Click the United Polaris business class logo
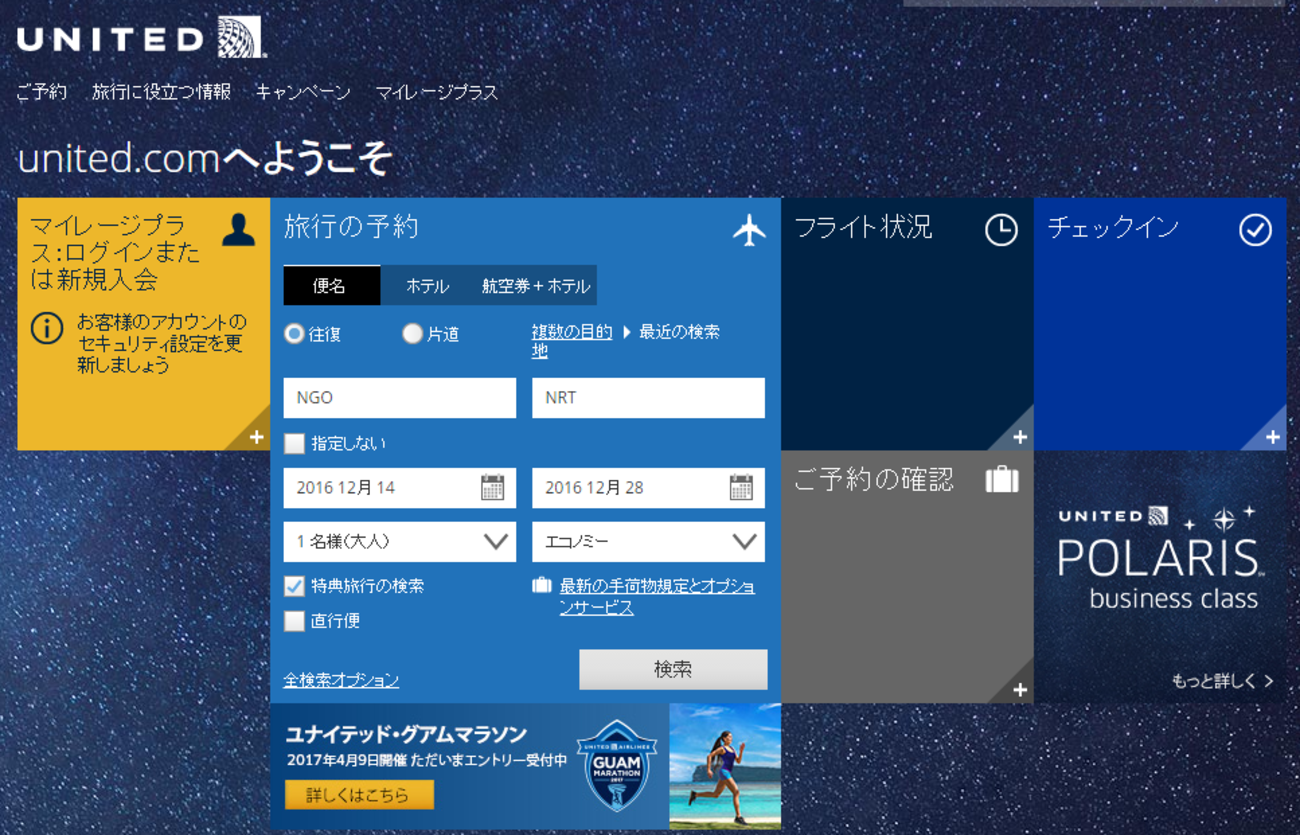This screenshot has width=1300, height=835. 1160,558
